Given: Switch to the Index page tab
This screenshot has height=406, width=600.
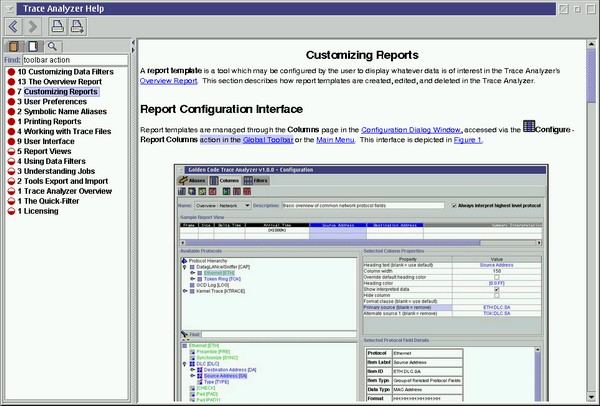Looking at the screenshot, I should 34,47.
